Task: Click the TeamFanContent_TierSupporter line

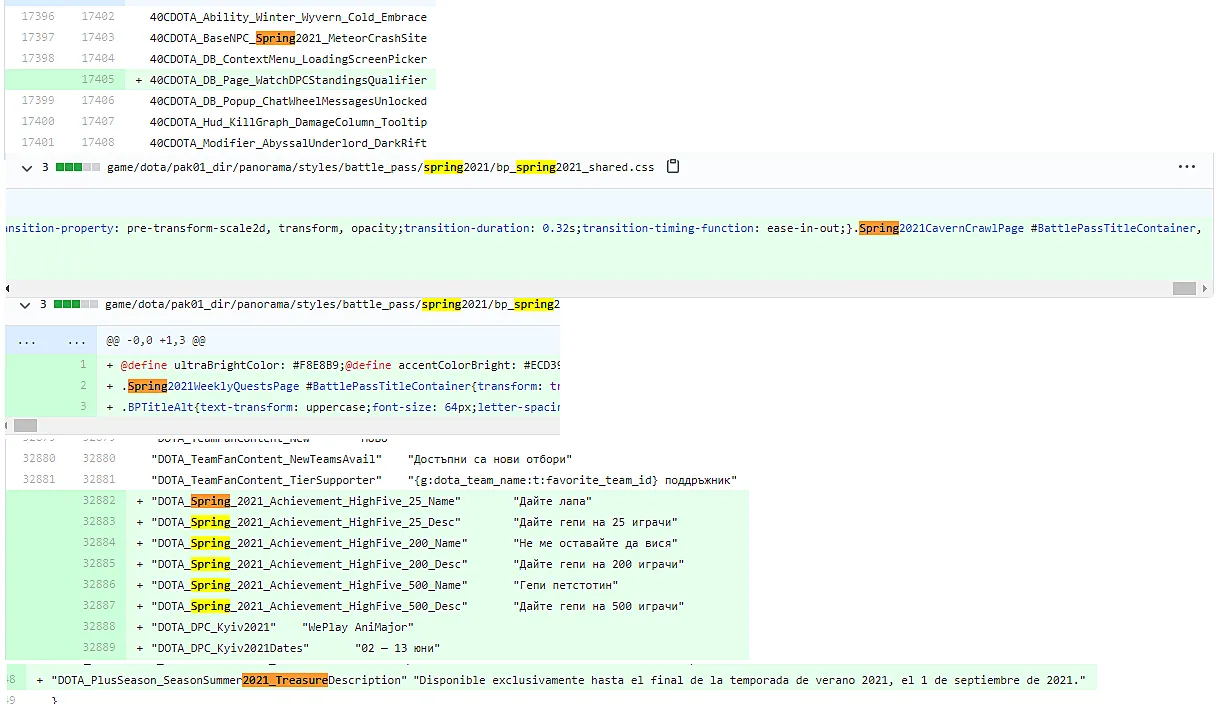Action: pos(444,480)
